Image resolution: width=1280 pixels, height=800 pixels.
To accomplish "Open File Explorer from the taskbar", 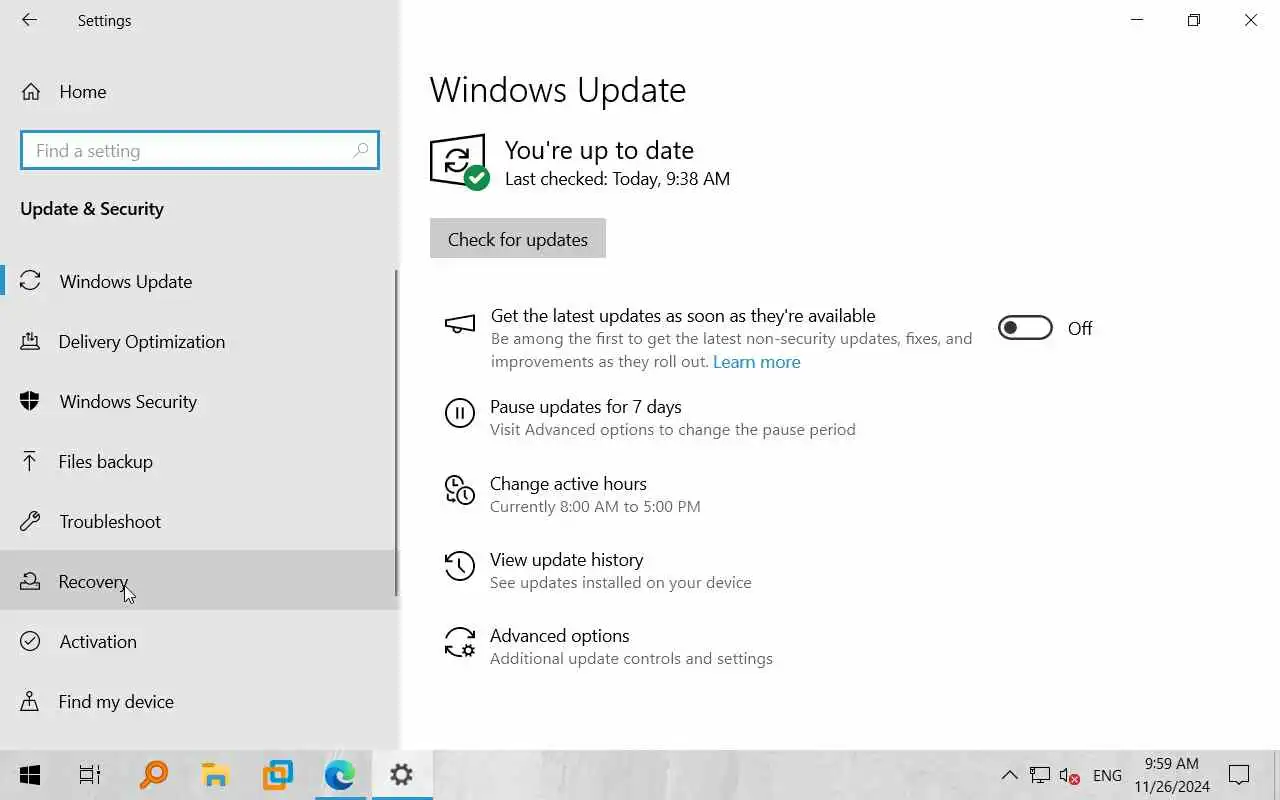I will point(215,775).
